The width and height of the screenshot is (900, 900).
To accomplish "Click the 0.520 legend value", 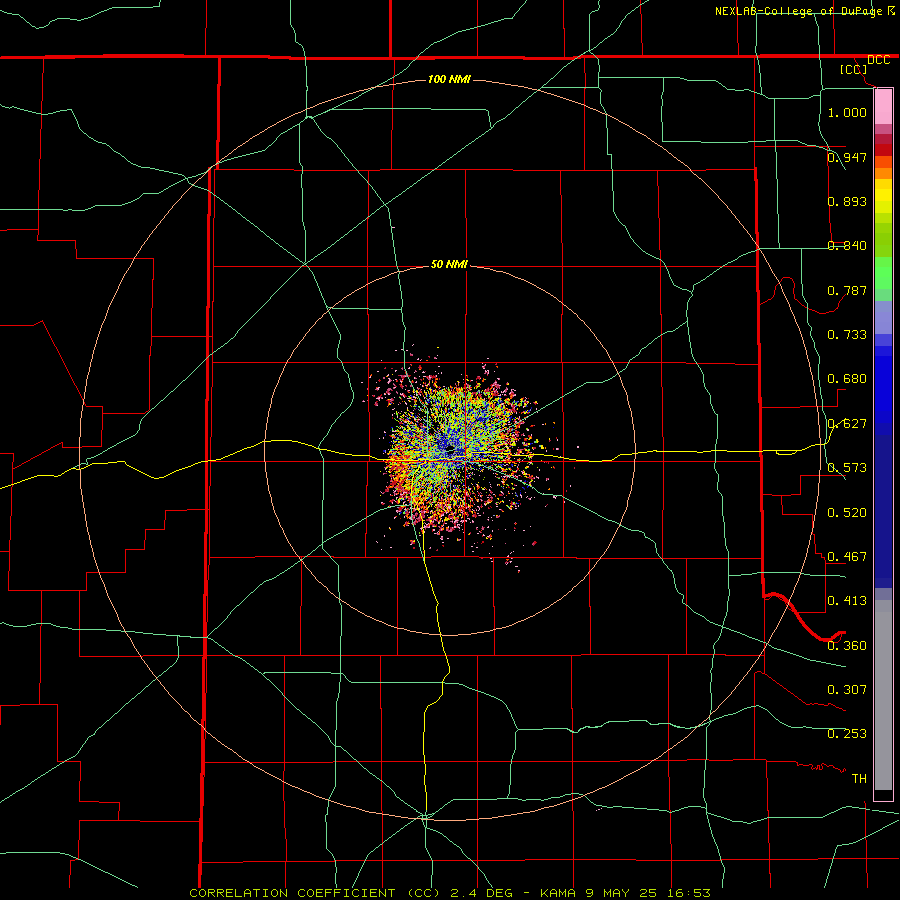I will coord(847,512).
